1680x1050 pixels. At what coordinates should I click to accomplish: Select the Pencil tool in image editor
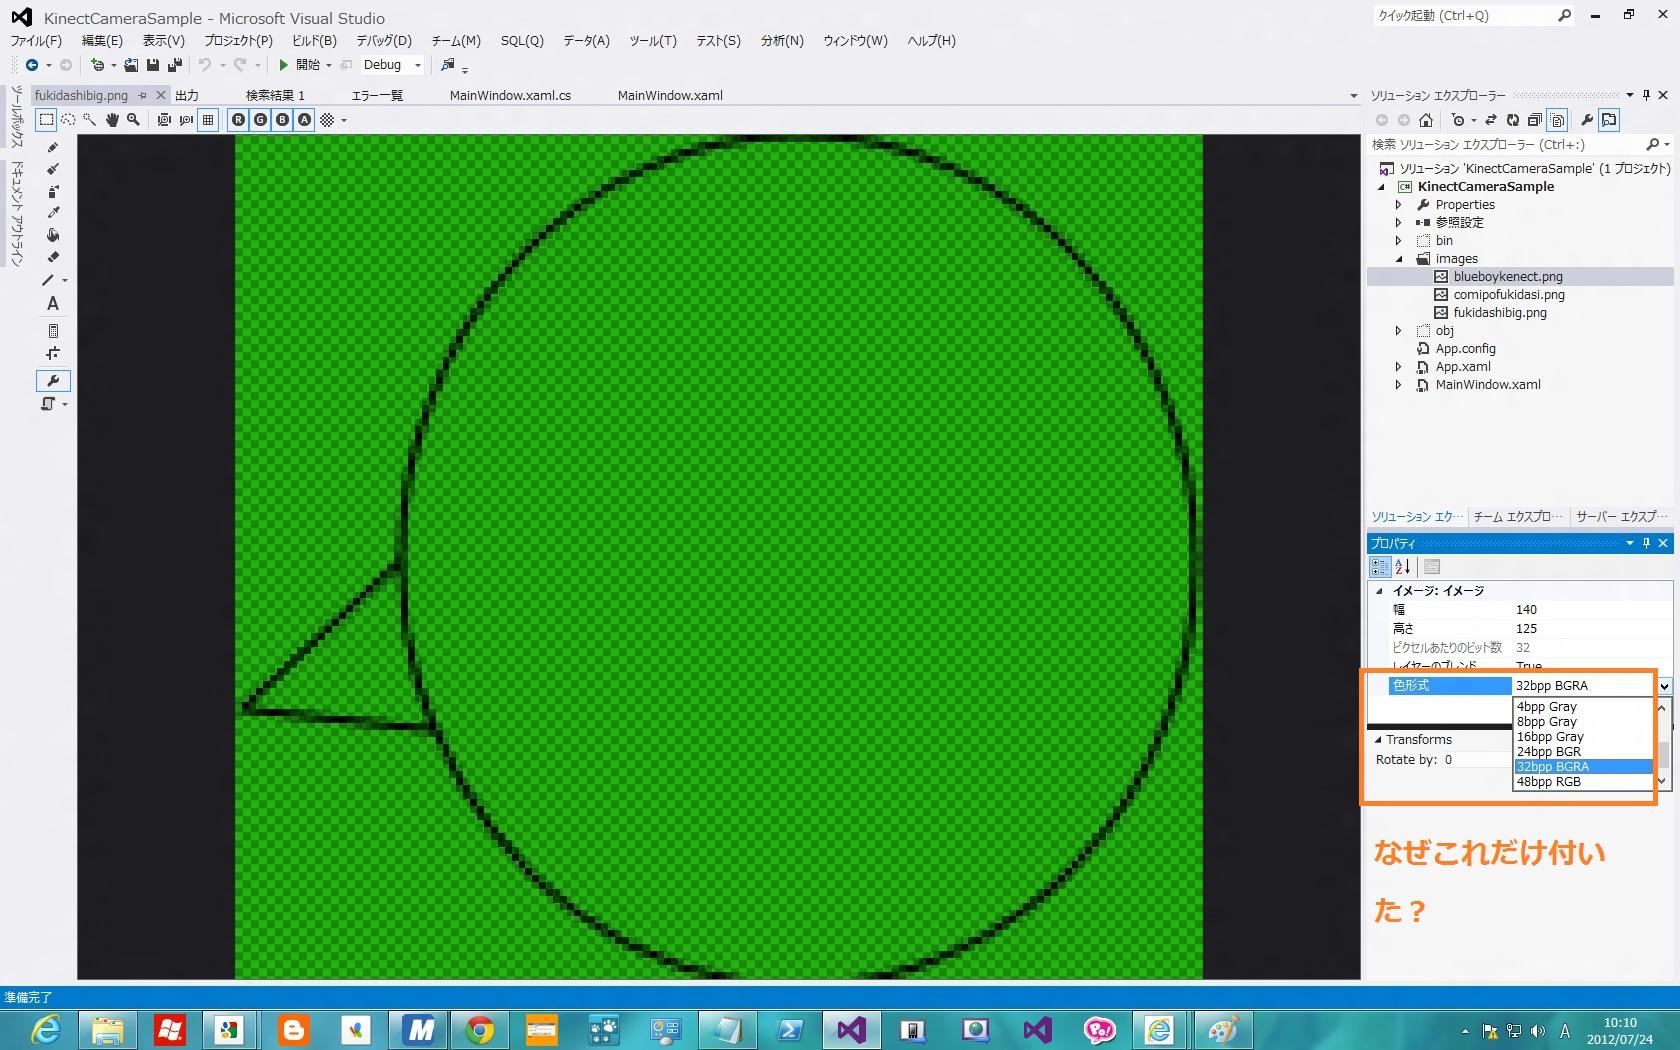pos(53,147)
